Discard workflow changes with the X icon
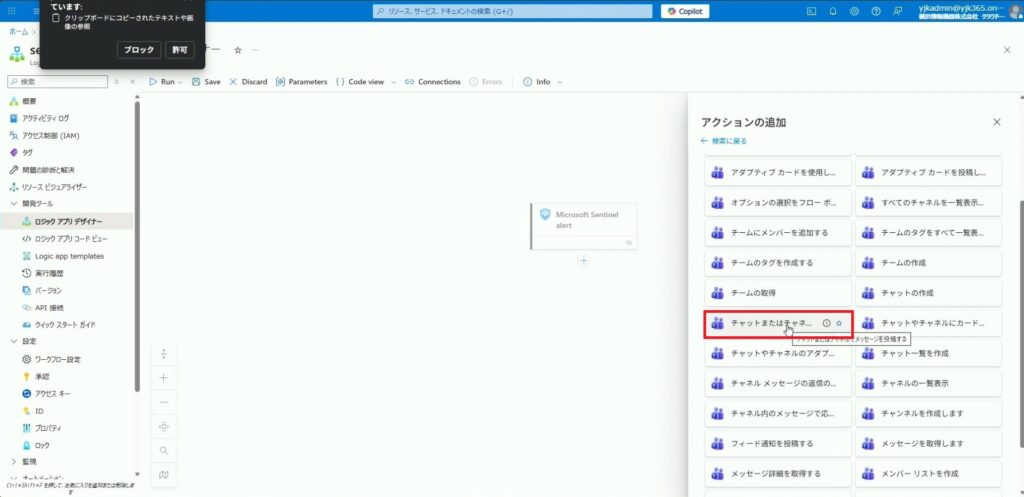This screenshot has width=1024, height=497. click(234, 82)
